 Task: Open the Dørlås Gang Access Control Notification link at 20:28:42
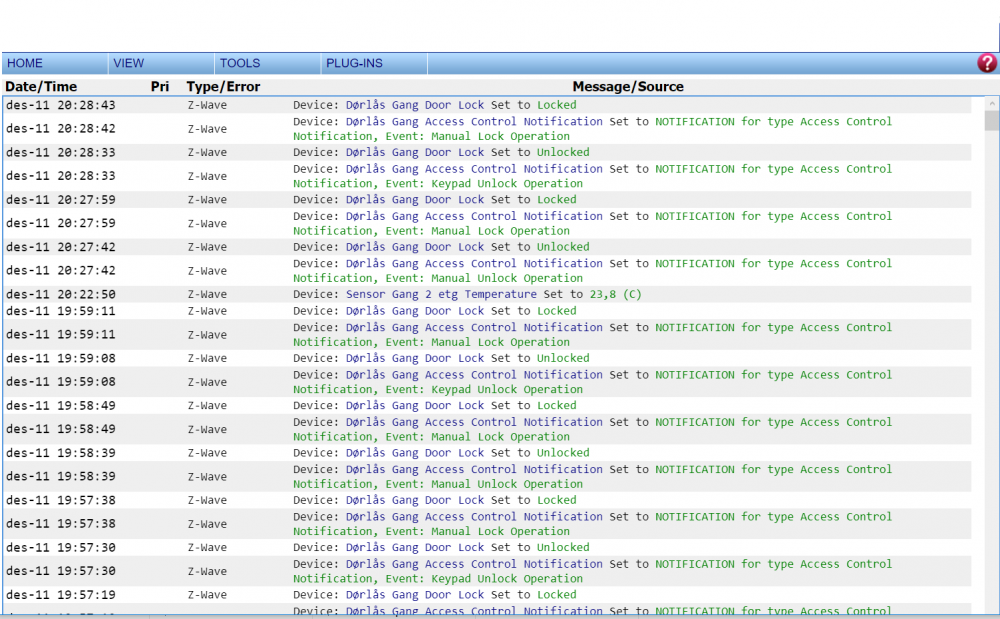(x=475, y=121)
